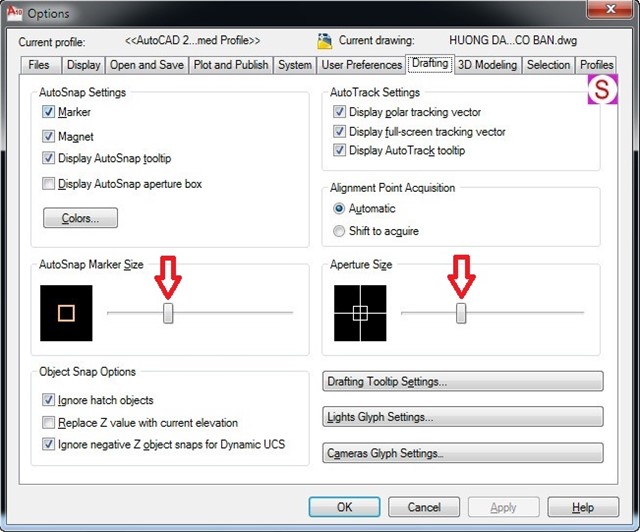The width and height of the screenshot is (640, 532).
Task: Click the HUONG DA...CO BAN.dwg drawing name
Action: (513, 40)
